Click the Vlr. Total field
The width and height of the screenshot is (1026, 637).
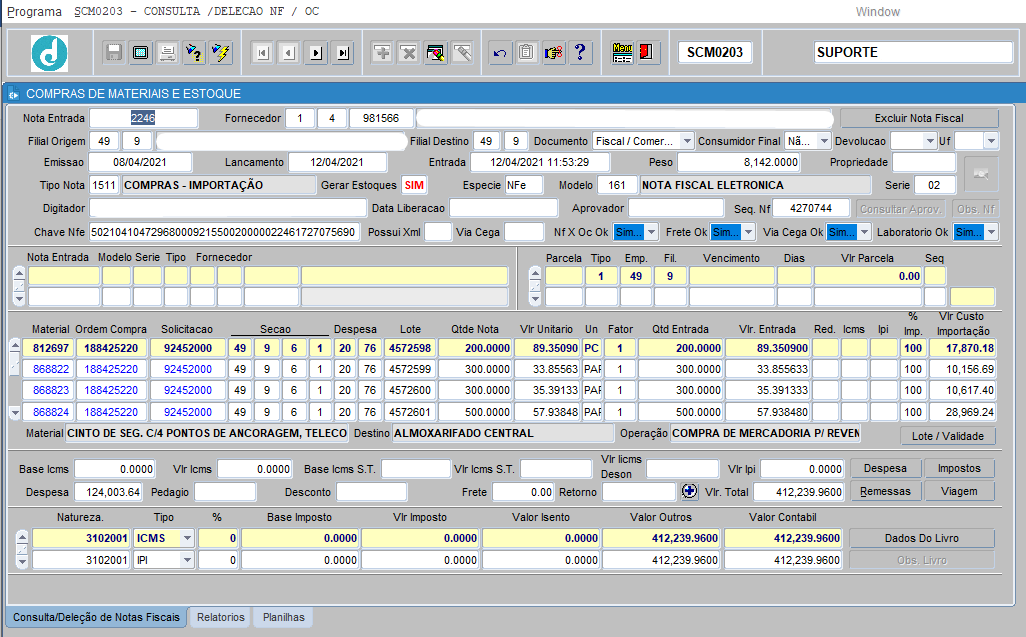[x=798, y=492]
